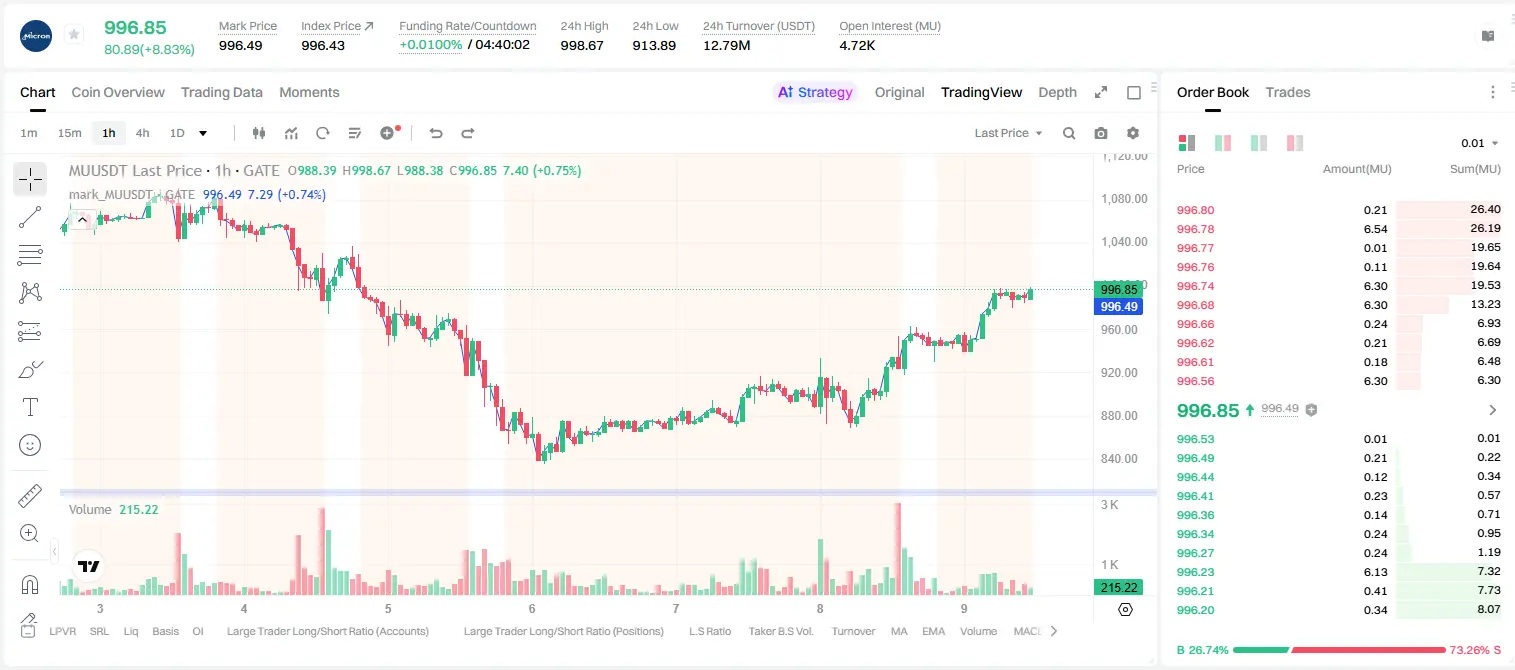This screenshot has height=670, width=1515.
Task: Open the 0.01 price precision dropdown
Action: 1480,143
